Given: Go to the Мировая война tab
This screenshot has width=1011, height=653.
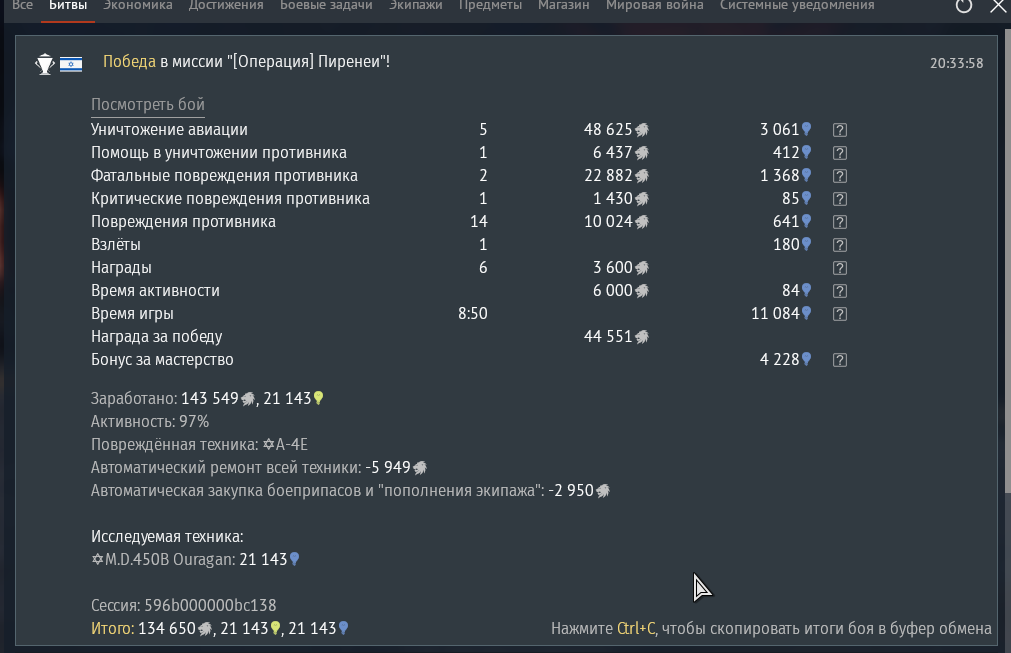Looking at the screenshot, I should 654,6.
